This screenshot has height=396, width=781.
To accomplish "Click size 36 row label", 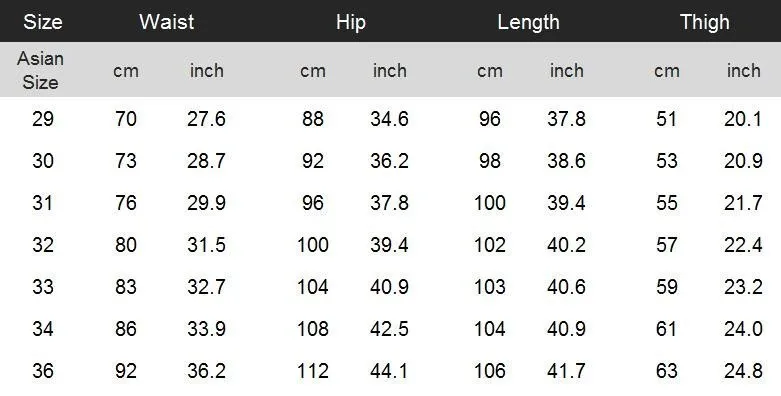I will [42, 371].
